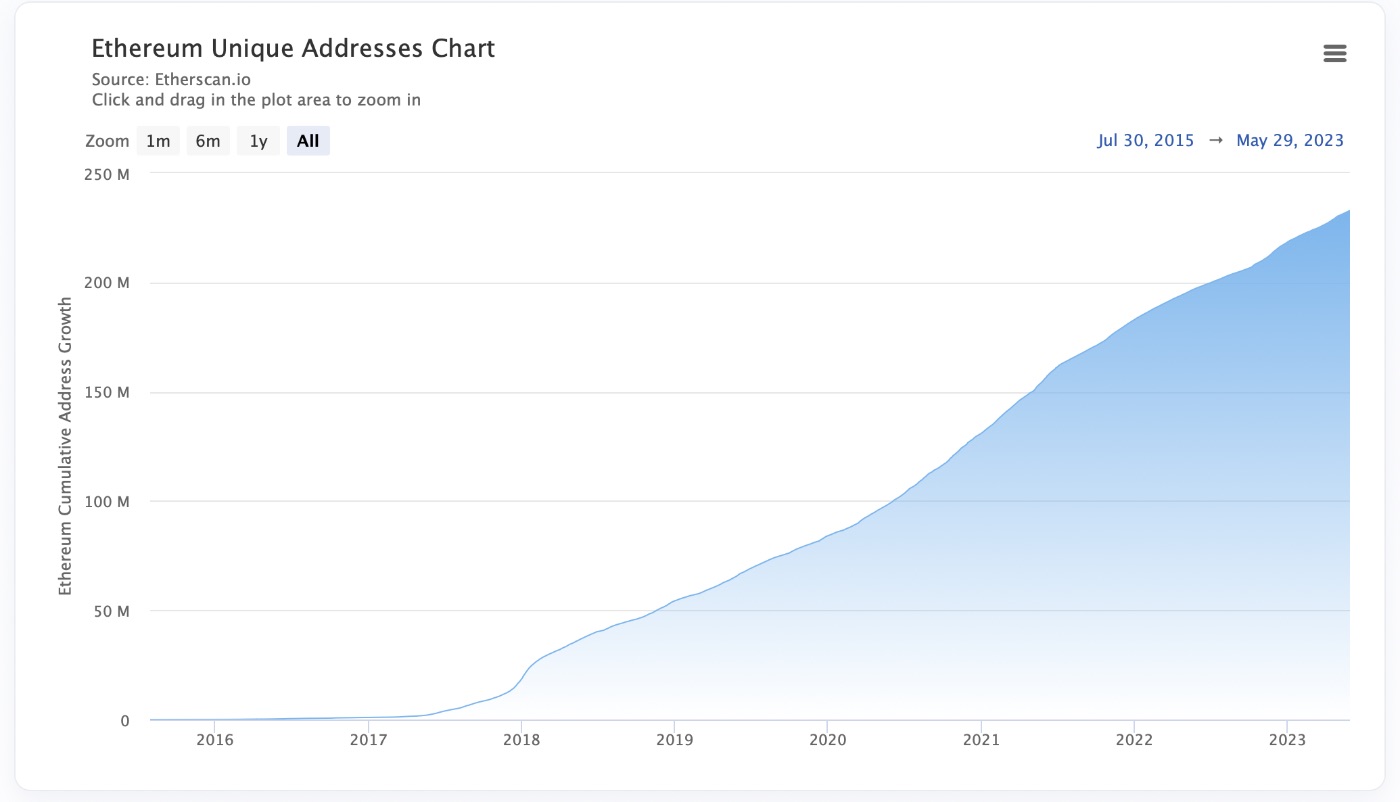Open the end date picker May 29, 2023
The image size is (1400, 802).
(1290, 140)
